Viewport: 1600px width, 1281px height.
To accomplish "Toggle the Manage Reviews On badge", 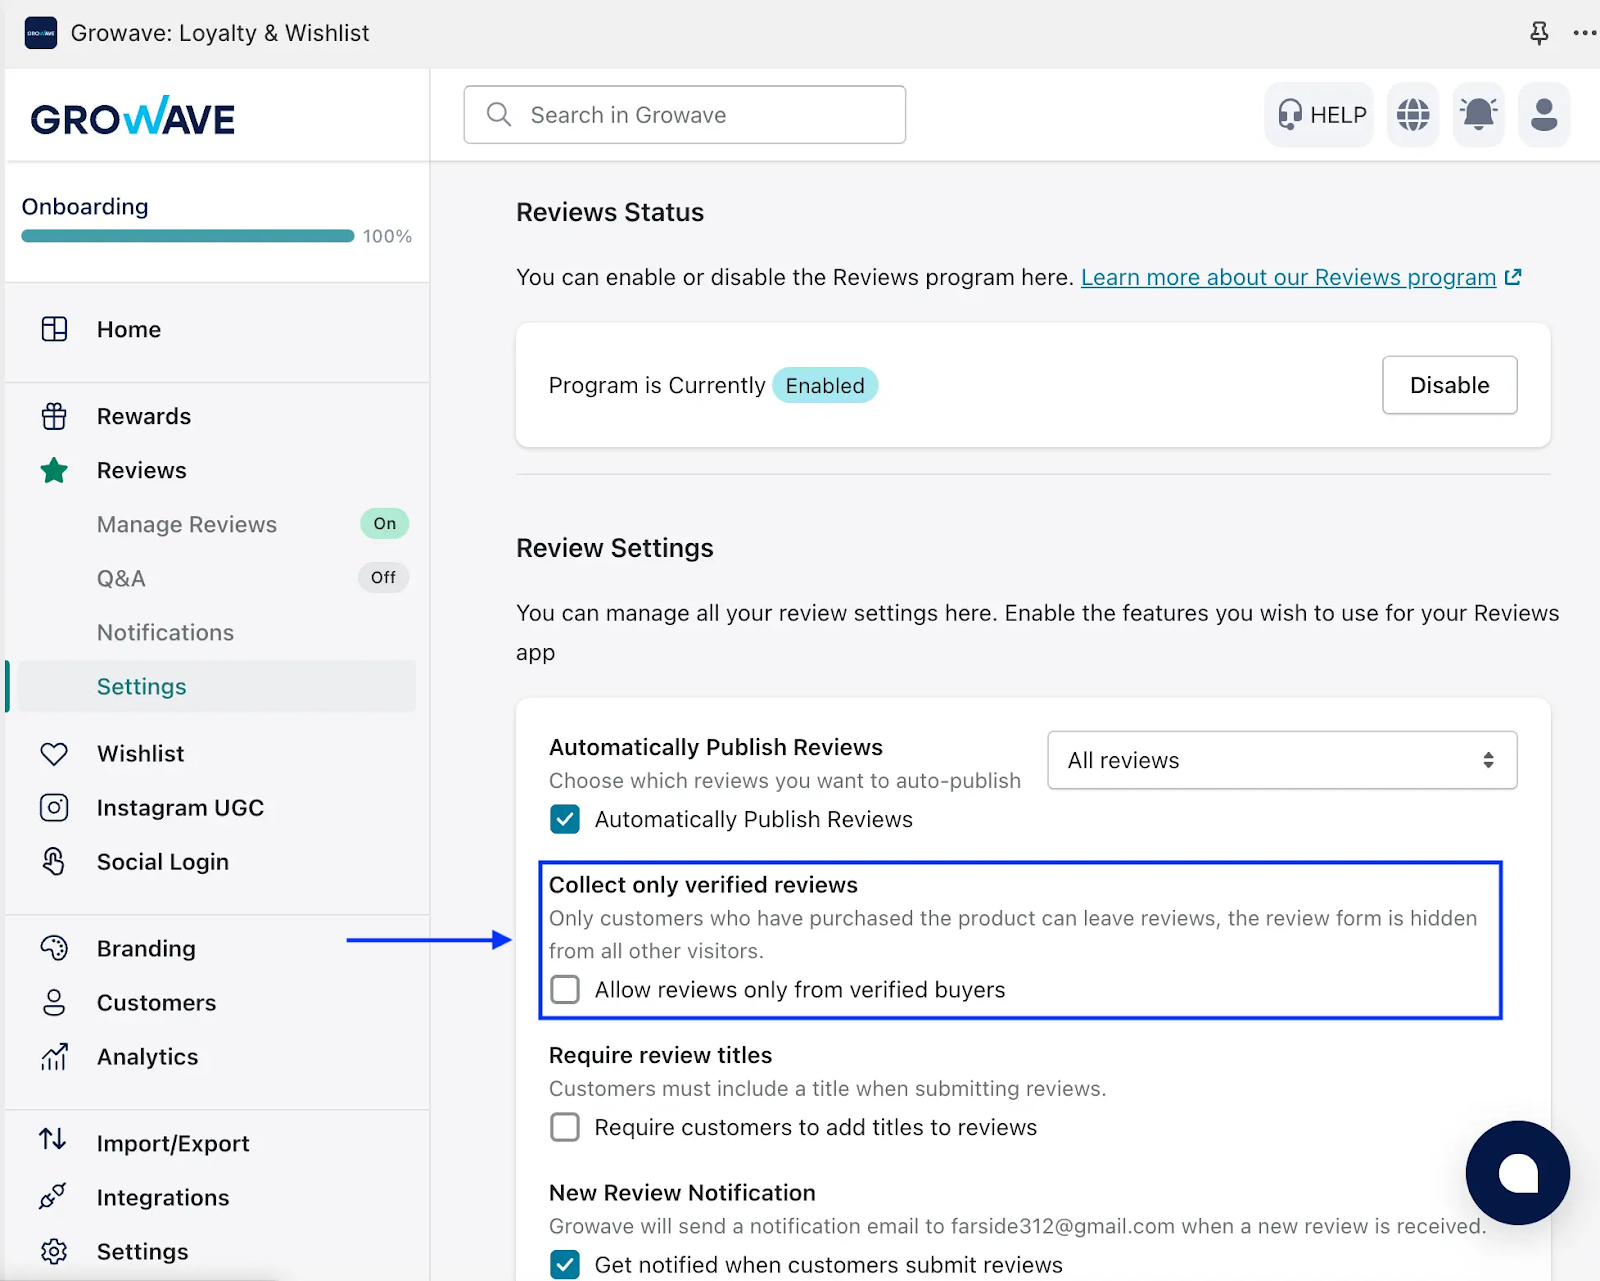I will tap(385, 523).
